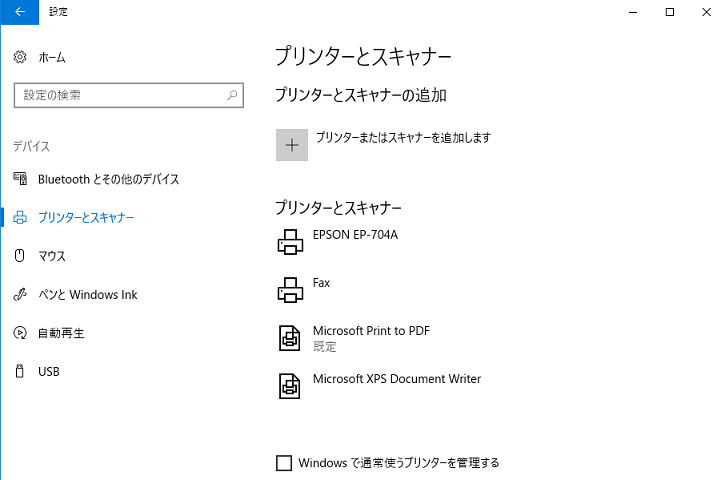Open the マウス settings page
Viewport: 725px width, 480px height.
[x=52, y=256]
